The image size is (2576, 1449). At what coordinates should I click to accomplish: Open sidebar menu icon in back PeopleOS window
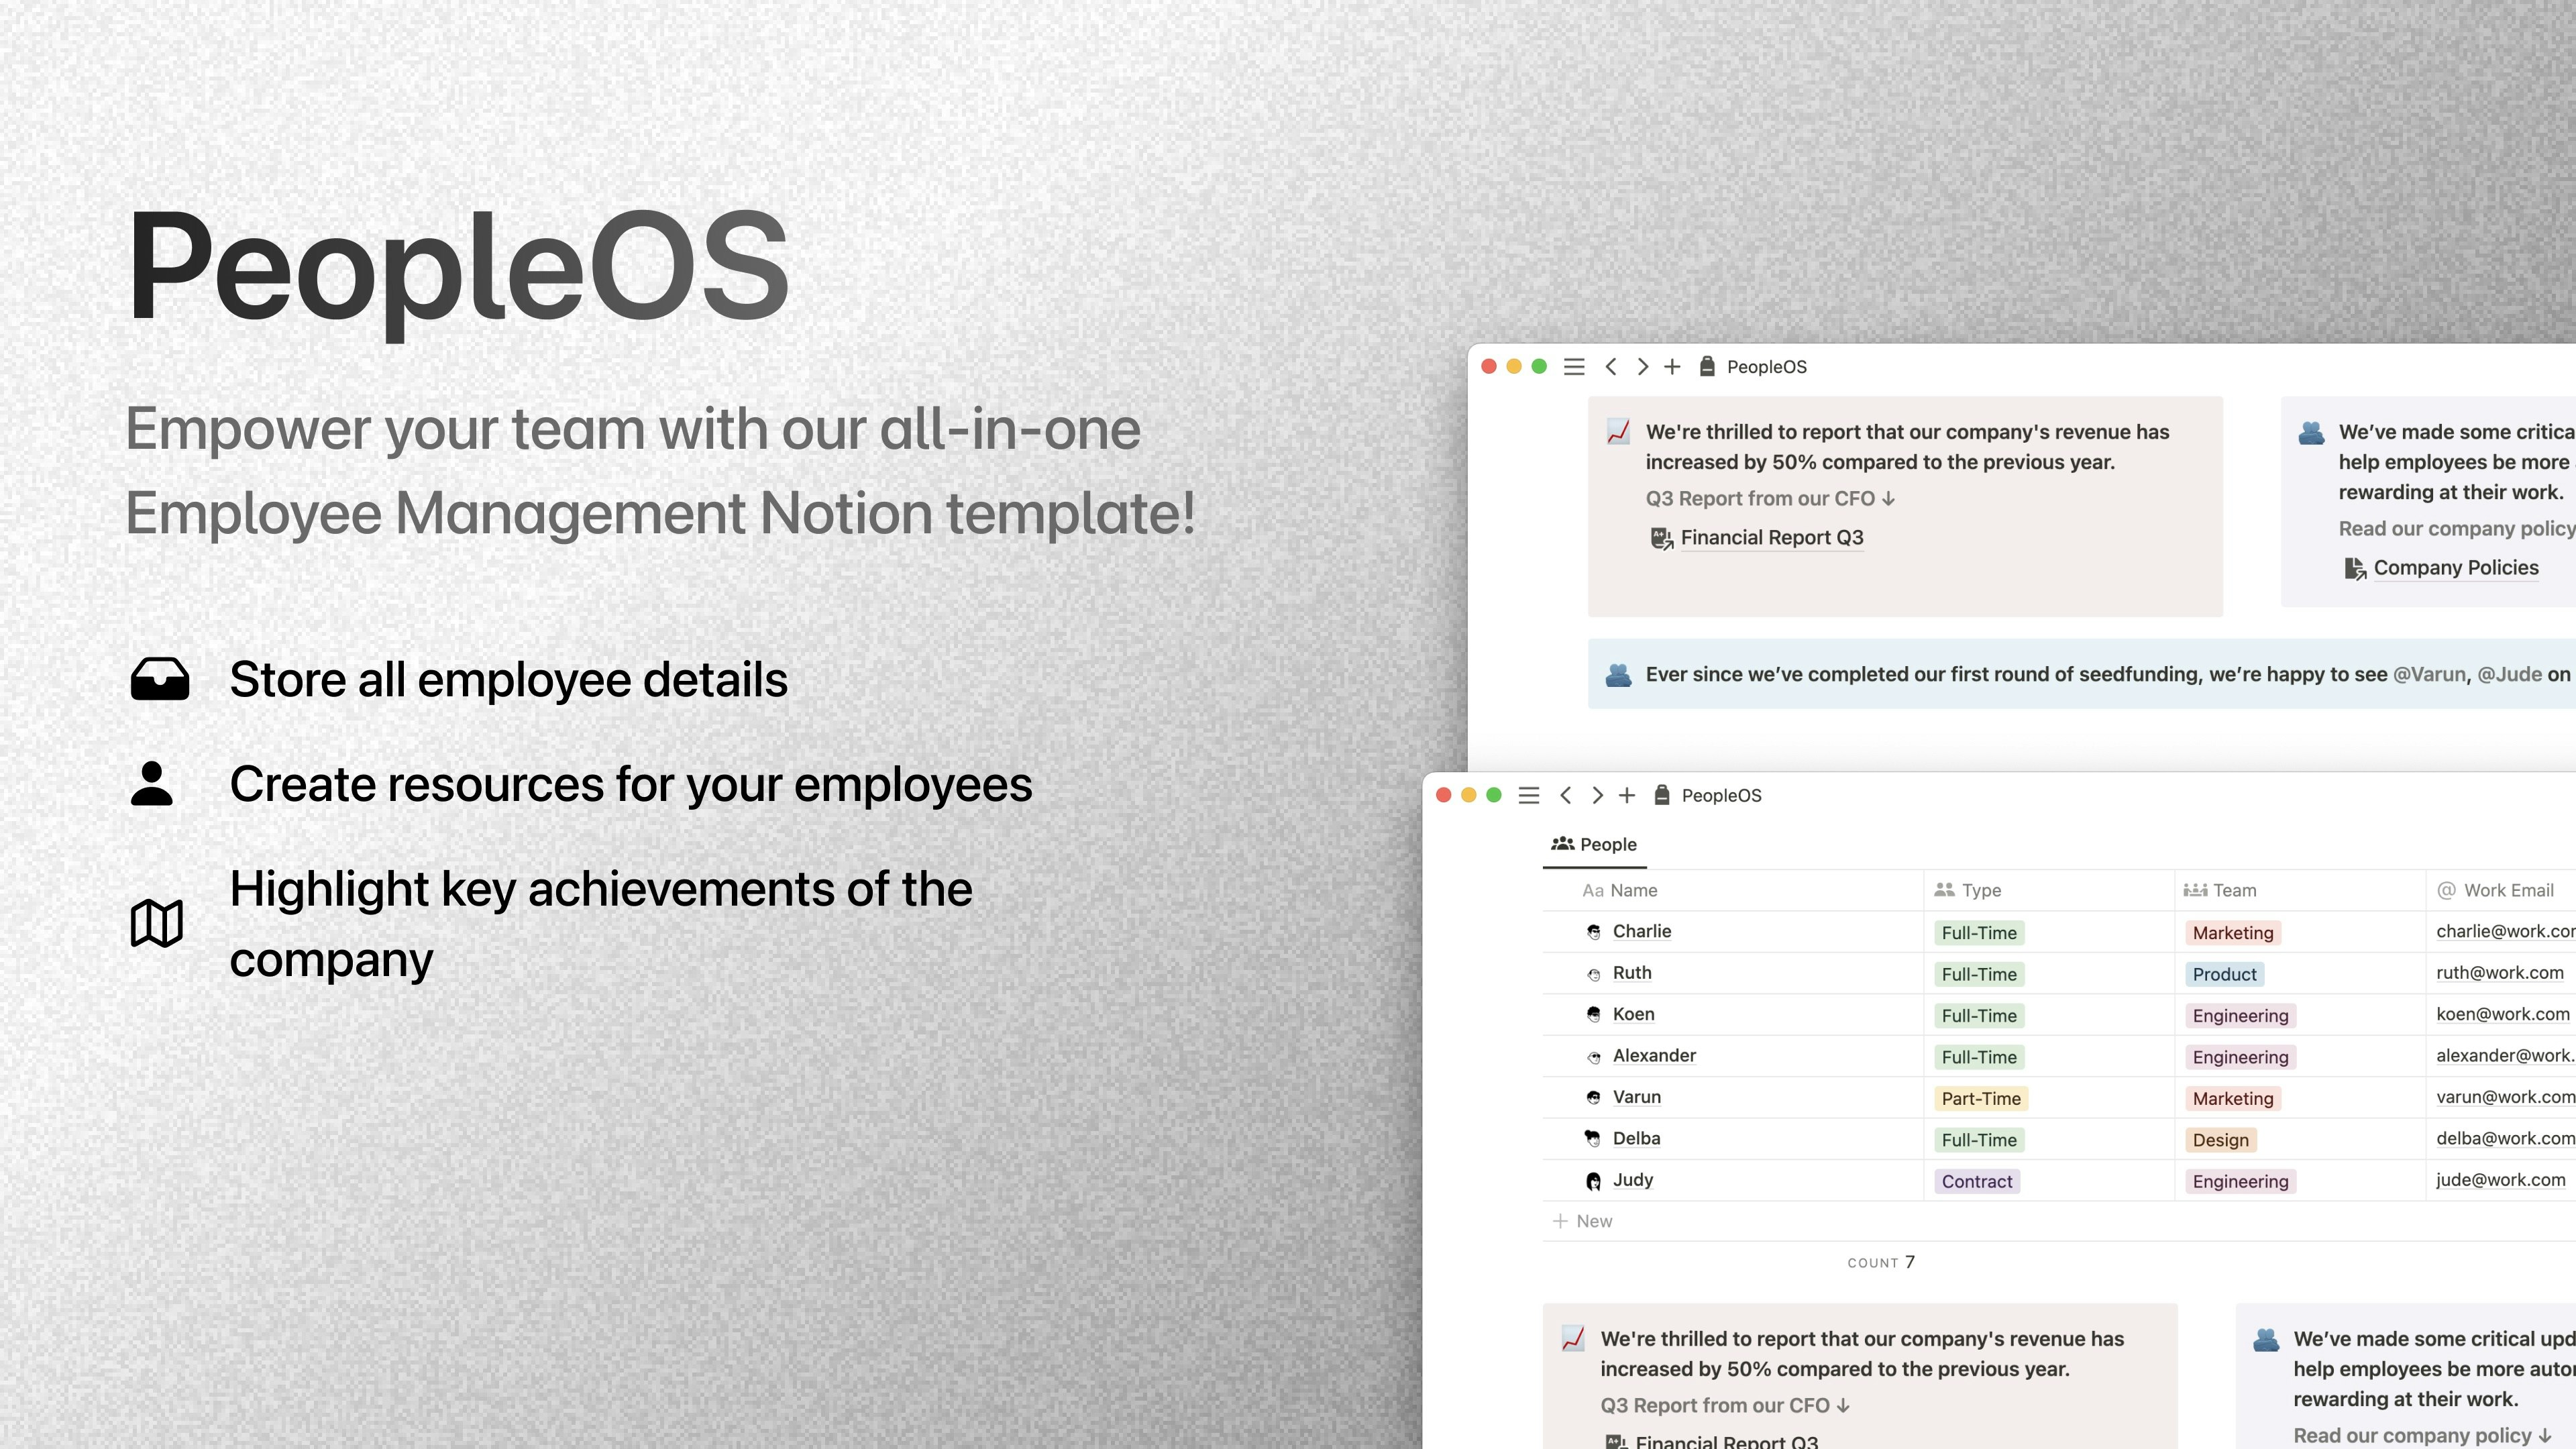click(1574, 367)
